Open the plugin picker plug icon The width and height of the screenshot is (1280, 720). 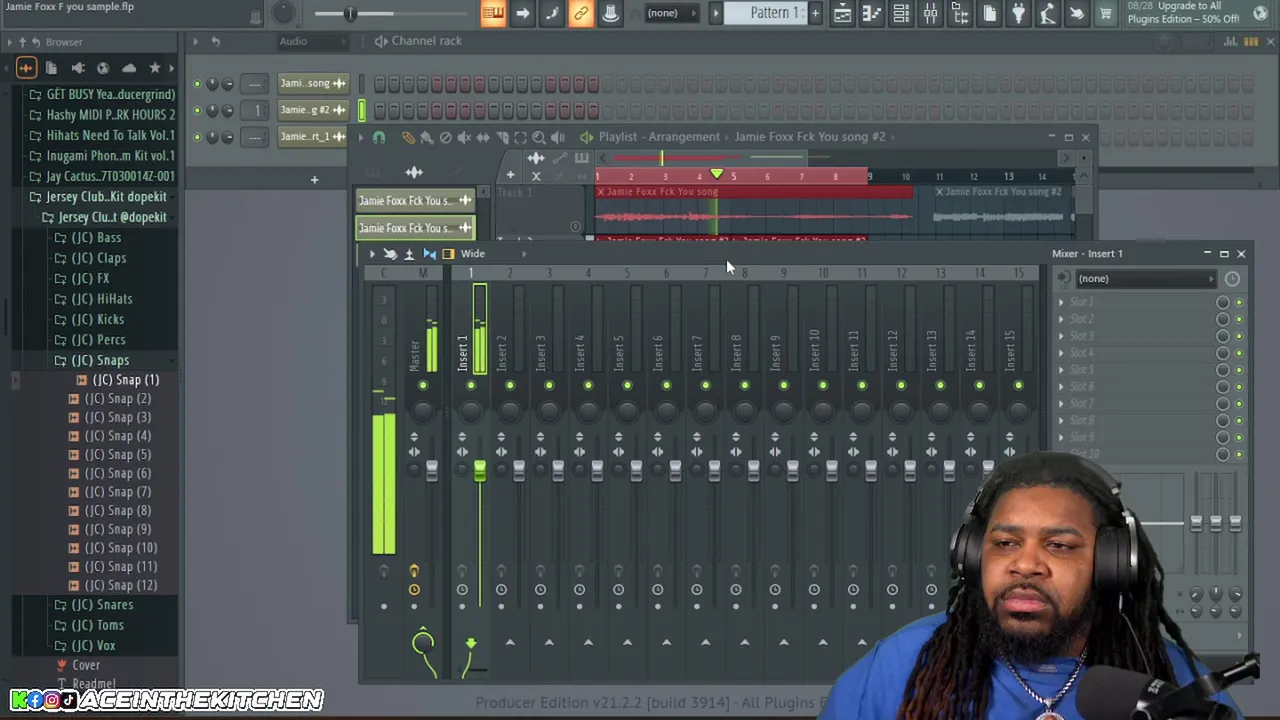[1018, 13]
